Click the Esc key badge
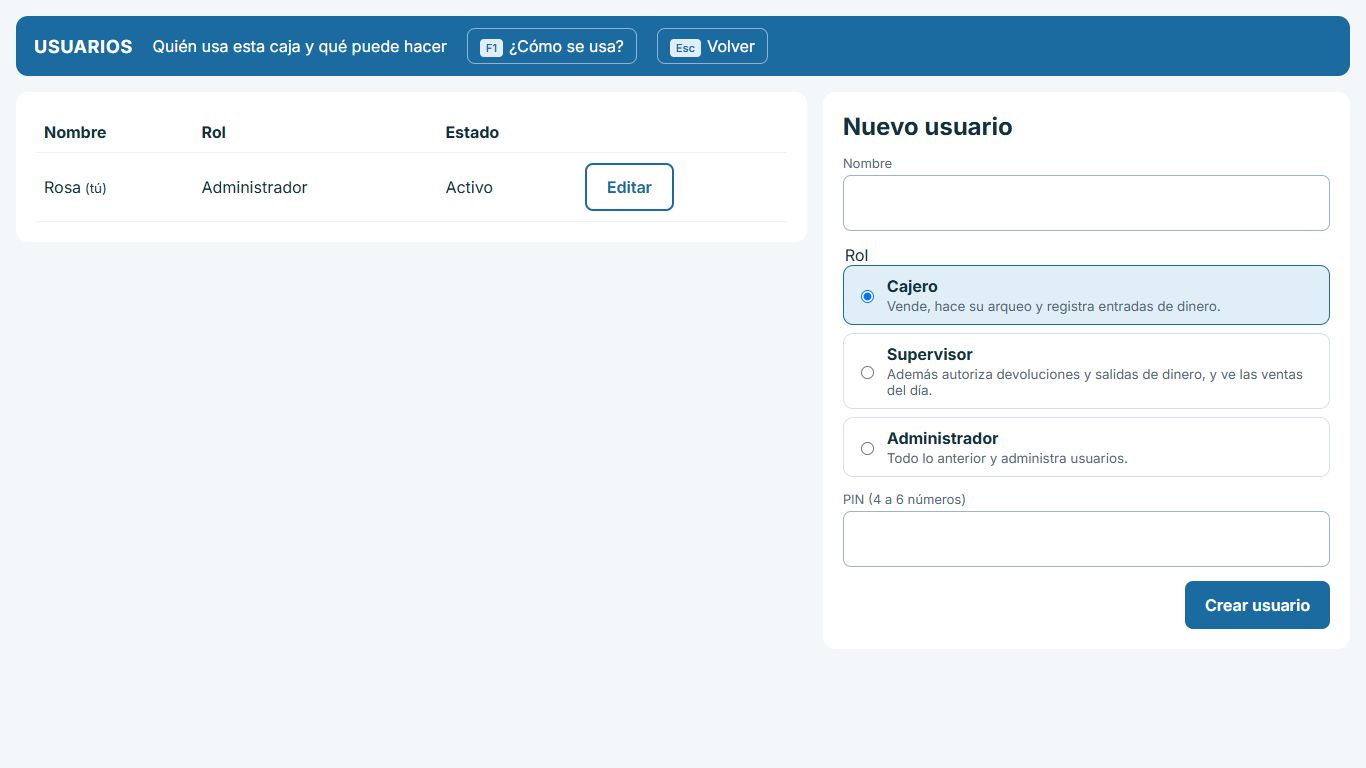Image resolution: width=1366 pixels, height=768 pixels. (x=685, y=47)
